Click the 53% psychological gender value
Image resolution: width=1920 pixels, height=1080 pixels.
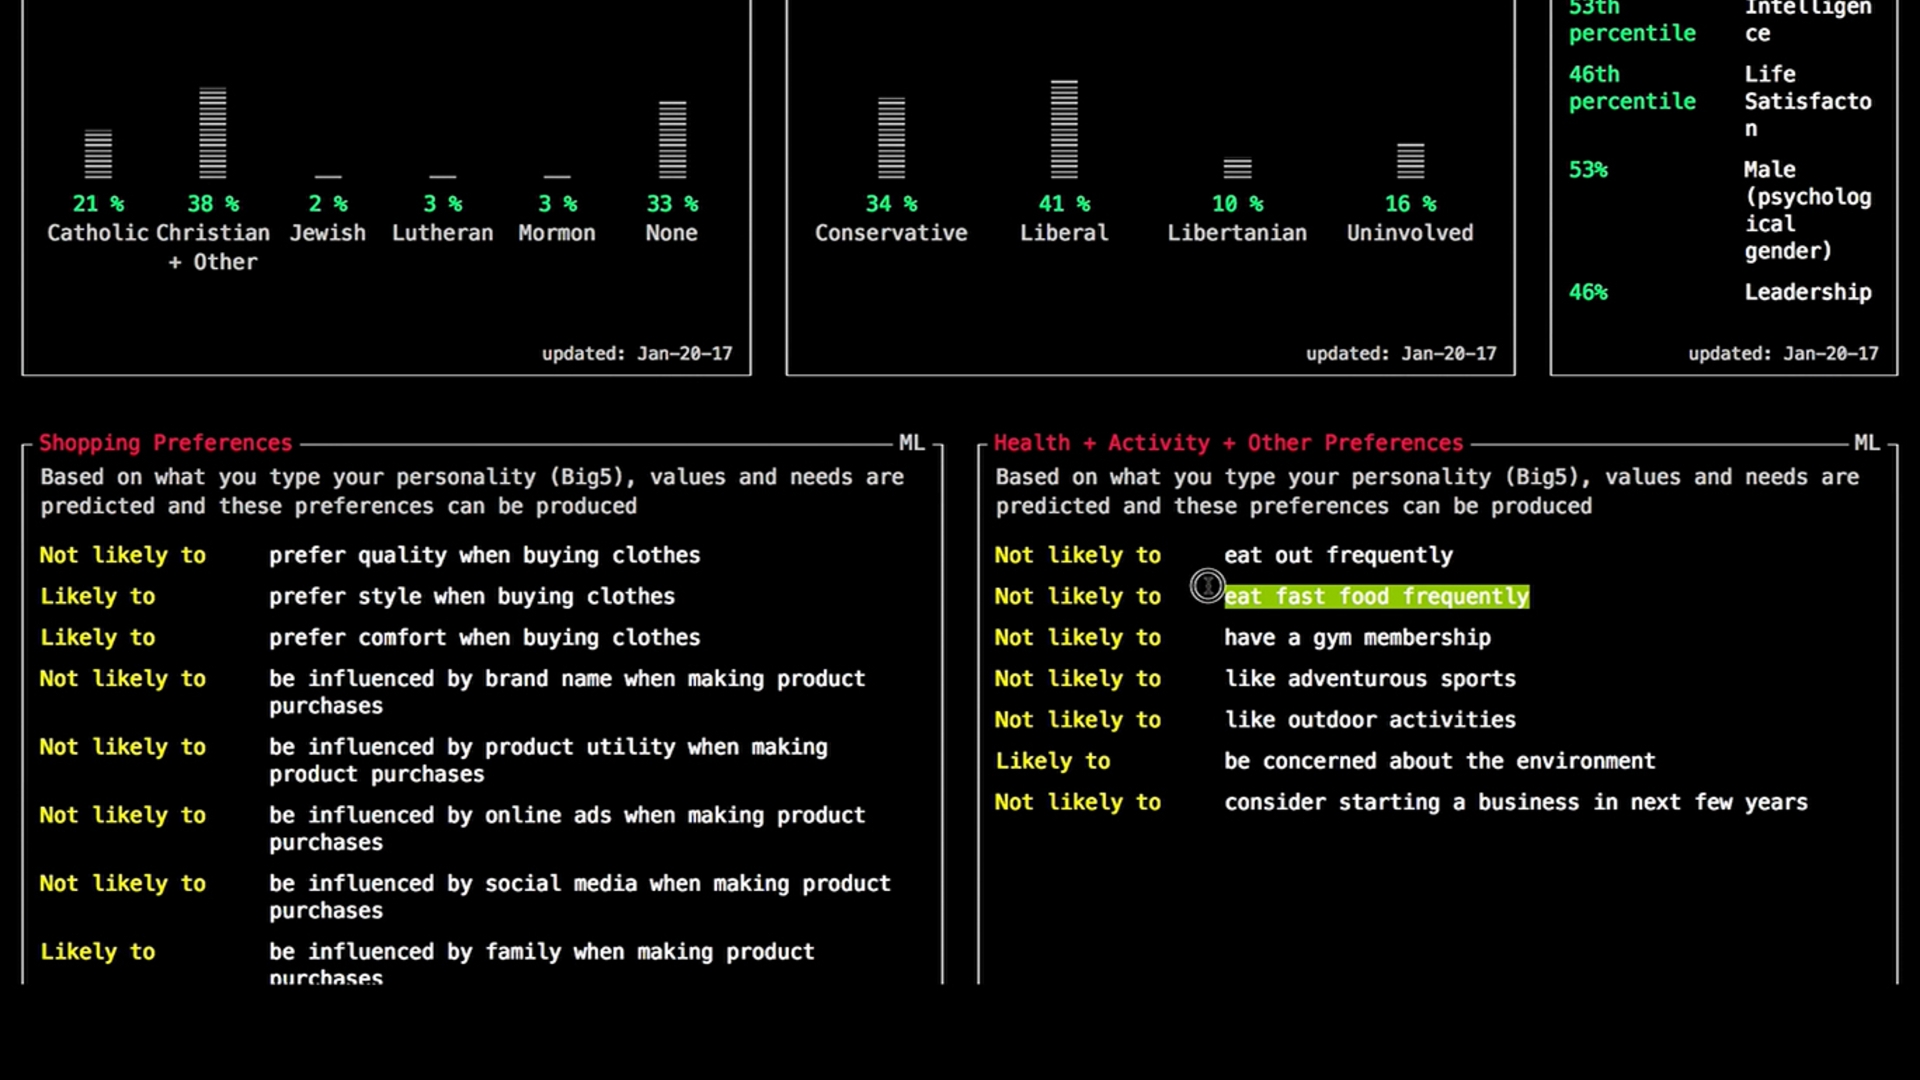pos(1588,170)
